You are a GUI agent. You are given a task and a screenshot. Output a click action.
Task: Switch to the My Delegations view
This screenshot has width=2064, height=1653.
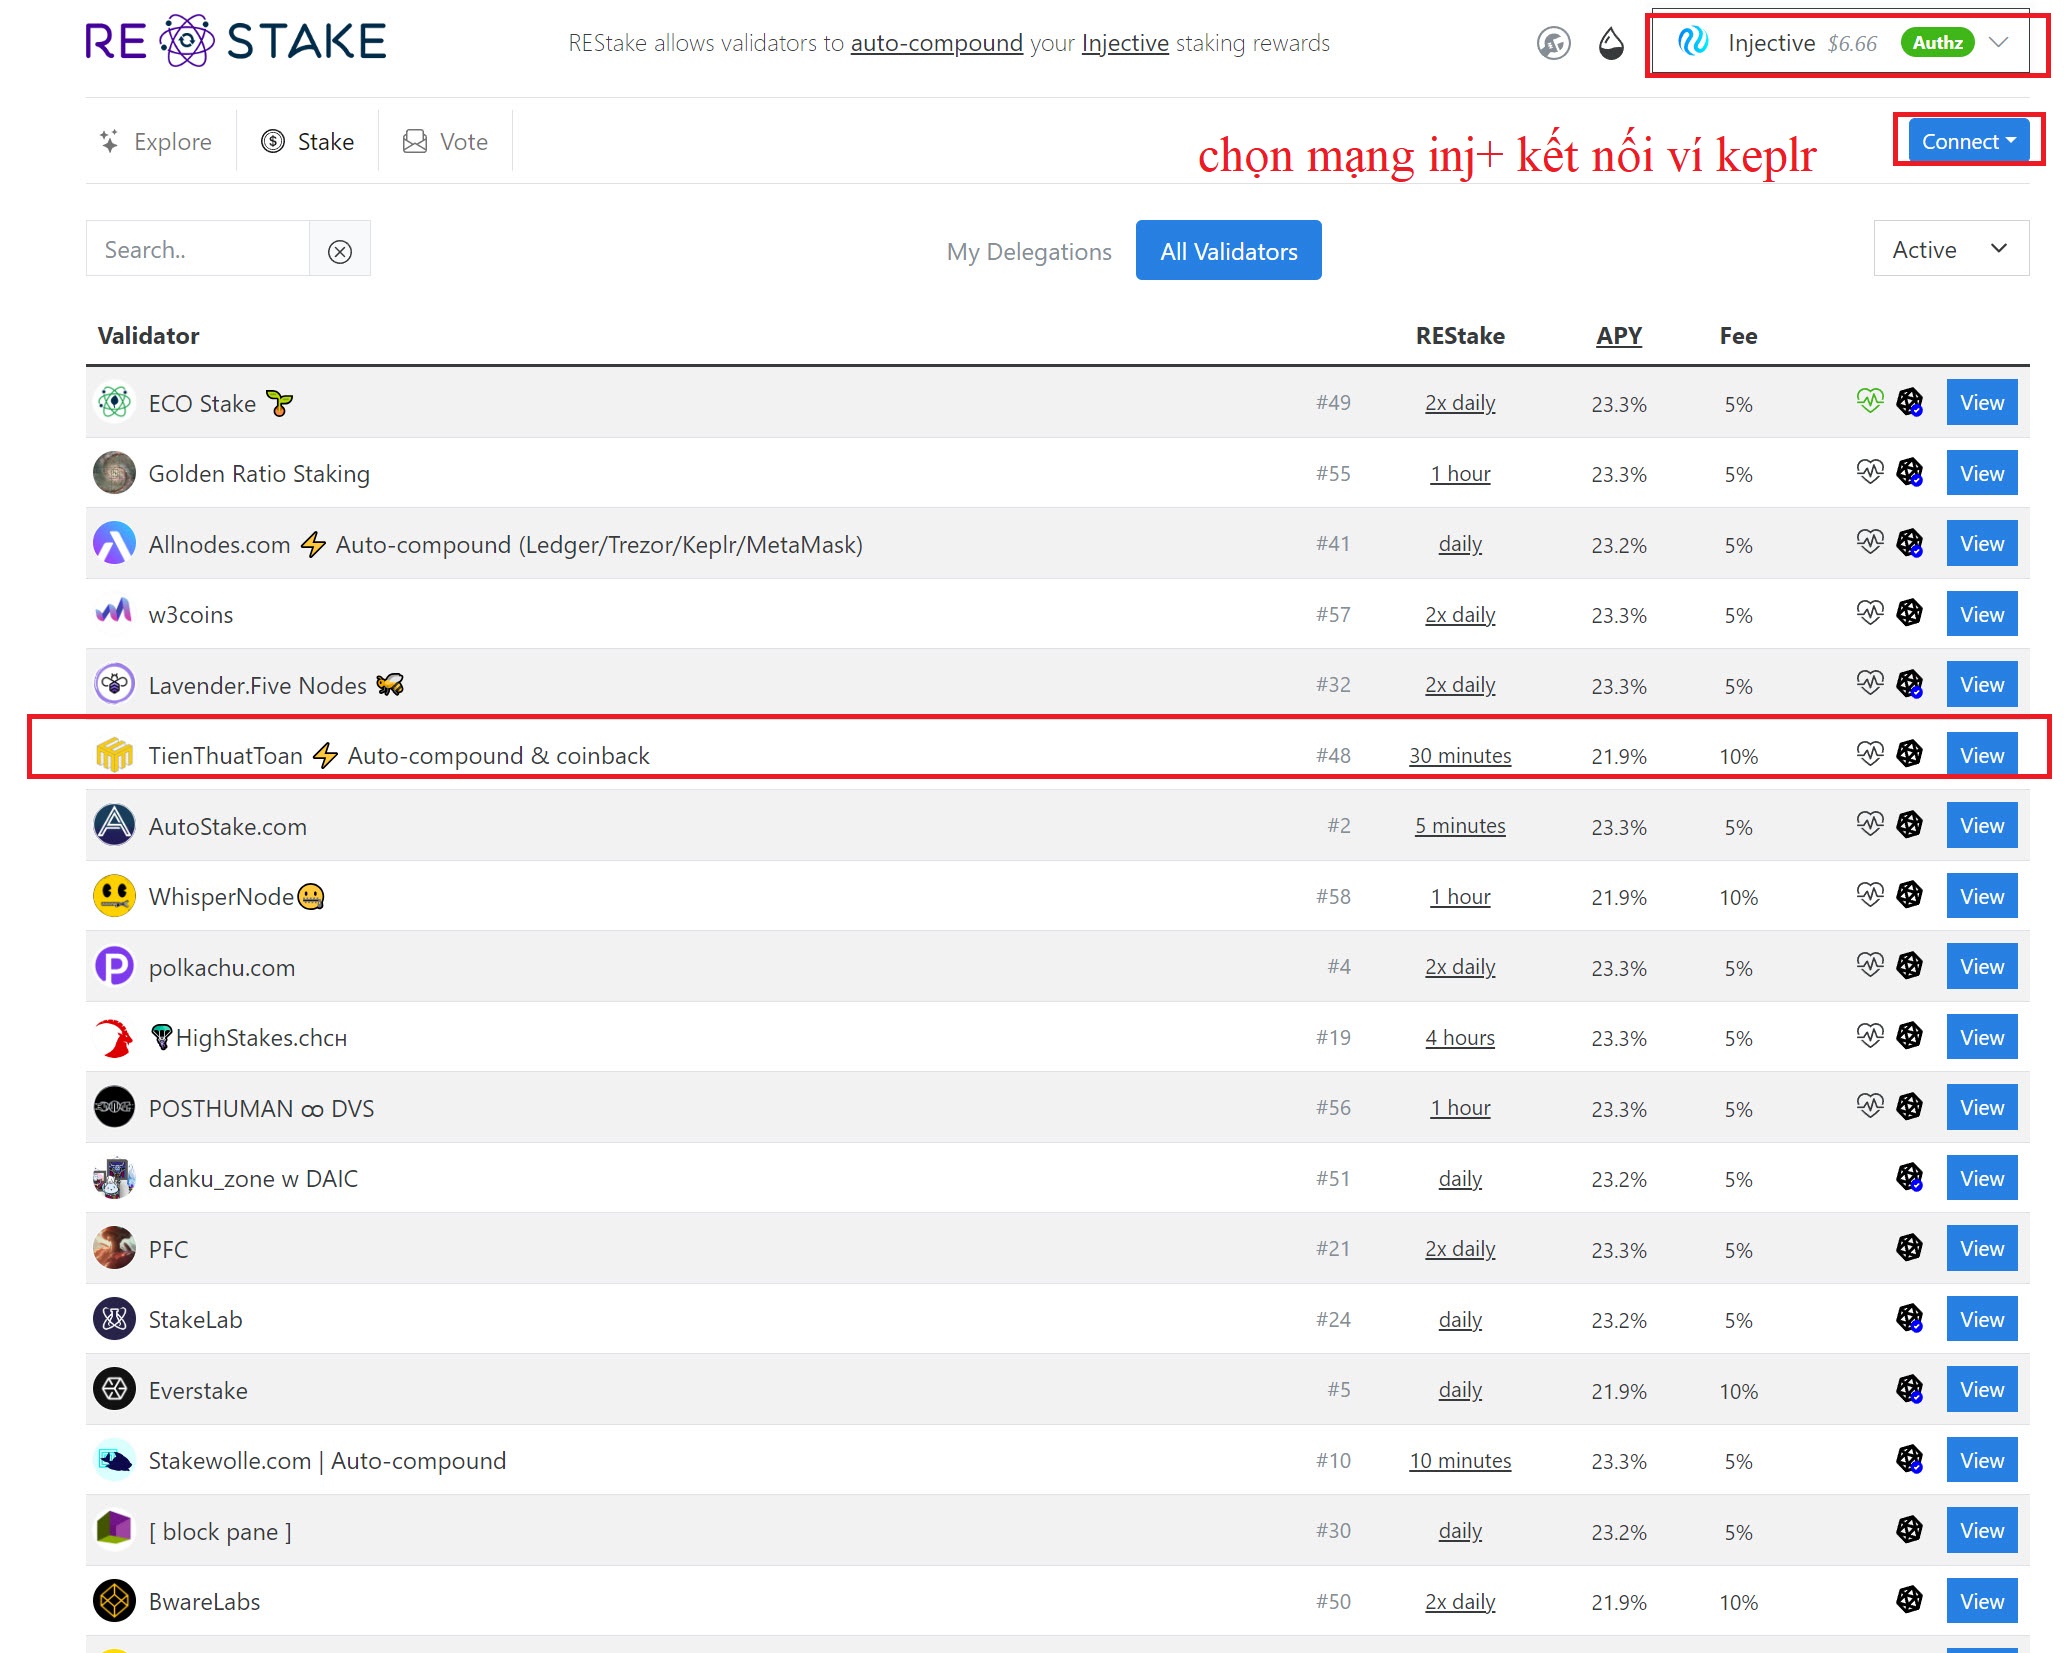pos(1028,251)
